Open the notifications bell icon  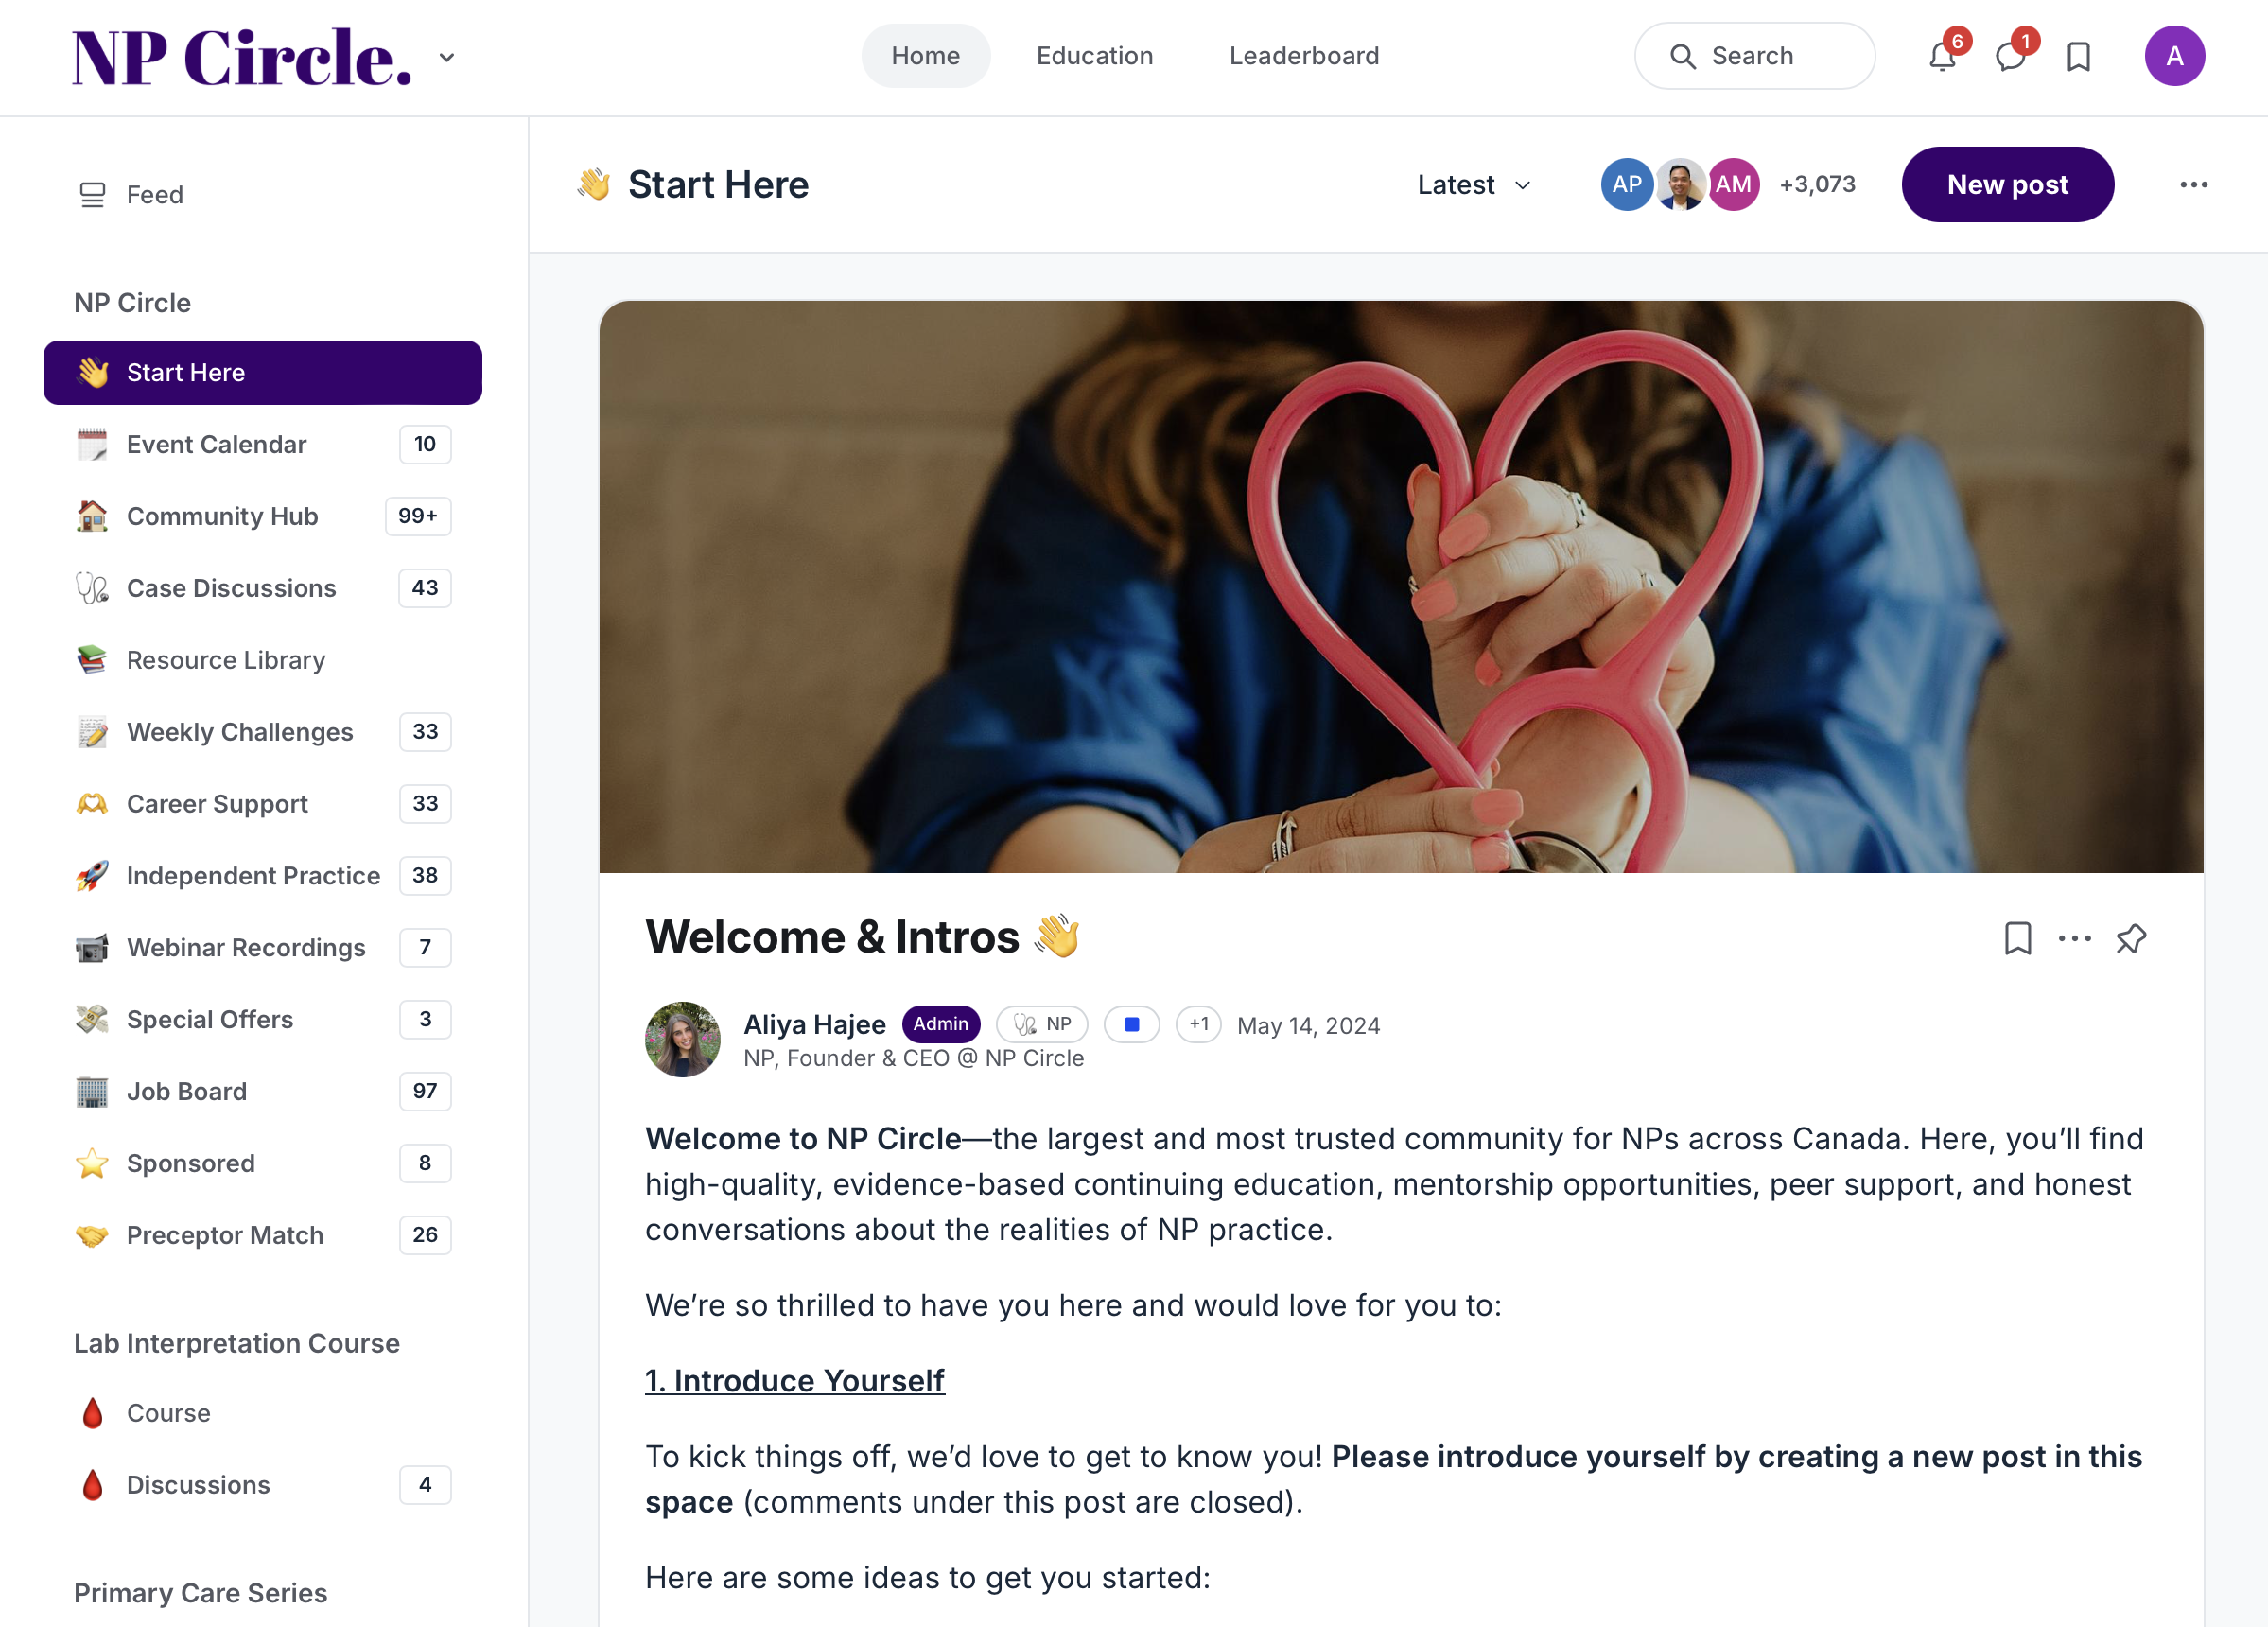(x=1942, y=56)
